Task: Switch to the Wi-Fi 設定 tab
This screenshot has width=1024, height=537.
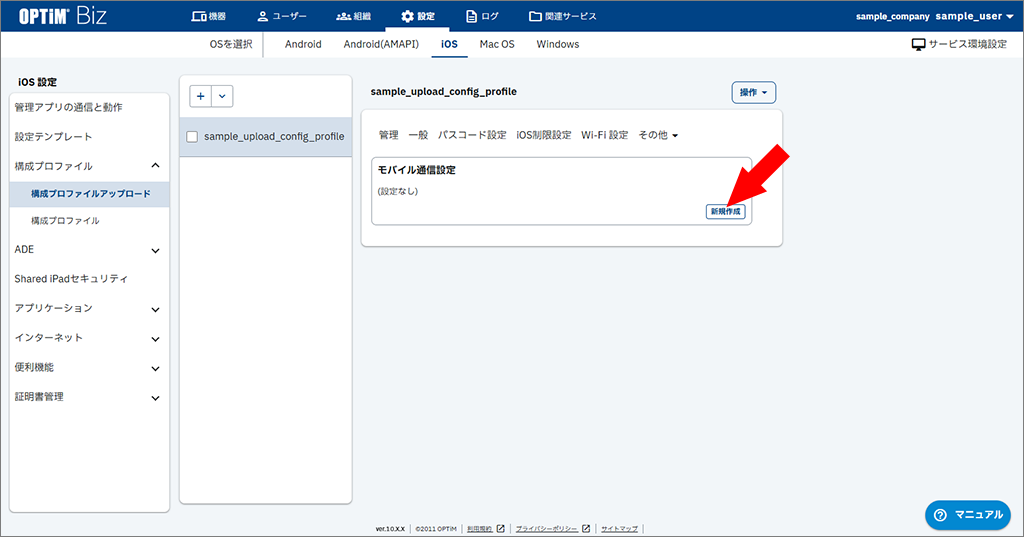Action: click(605, 135)
